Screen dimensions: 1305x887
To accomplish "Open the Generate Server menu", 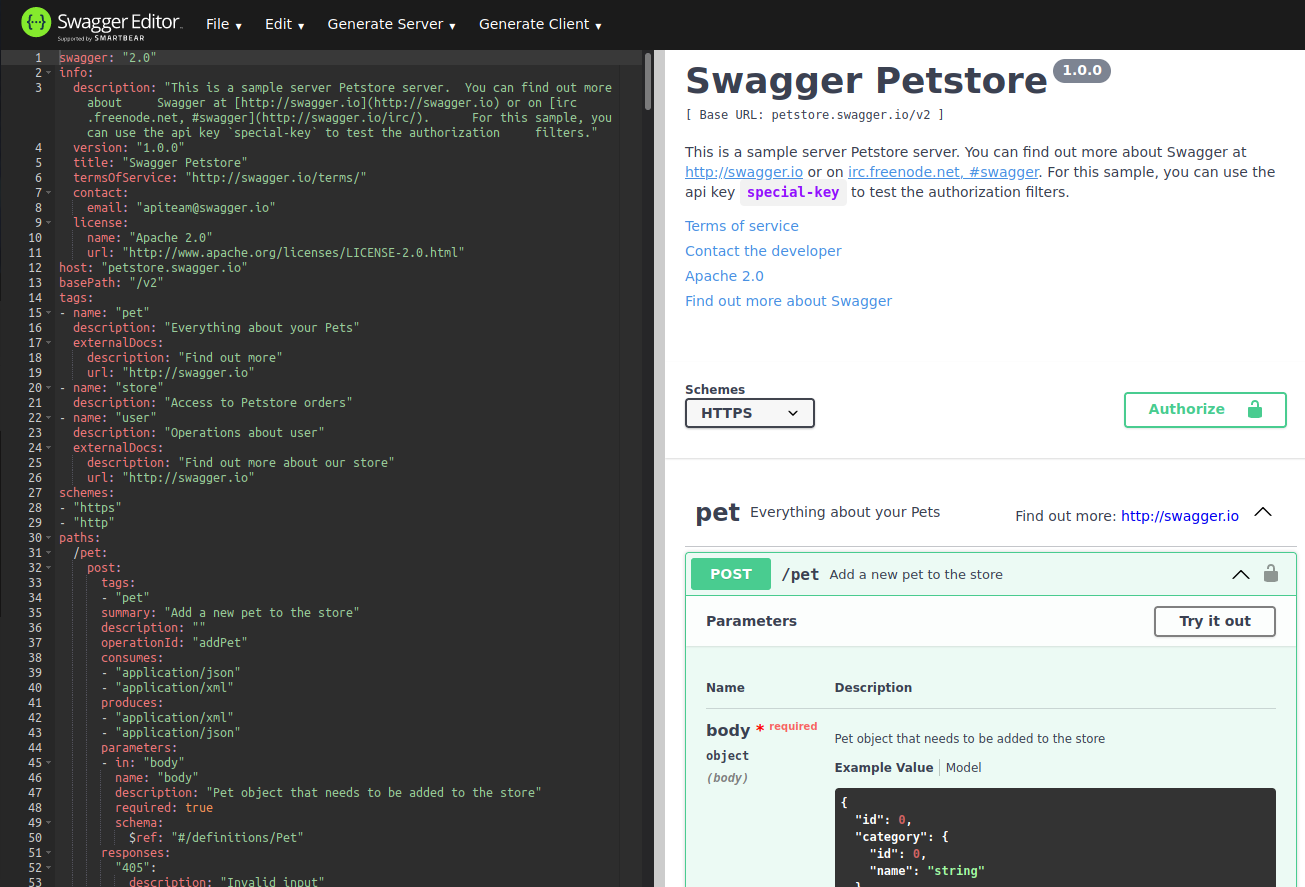I will coord(384,24).
